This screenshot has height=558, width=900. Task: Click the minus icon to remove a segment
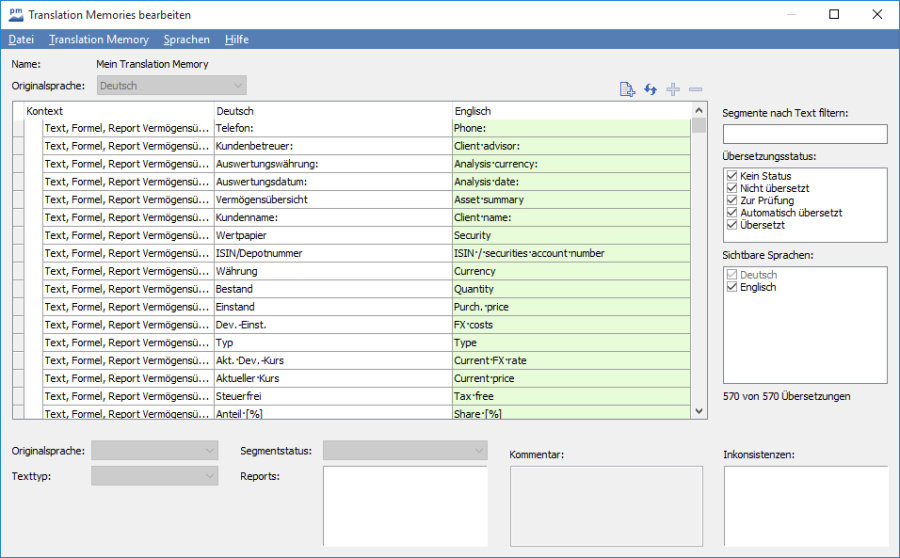point(696,90)
